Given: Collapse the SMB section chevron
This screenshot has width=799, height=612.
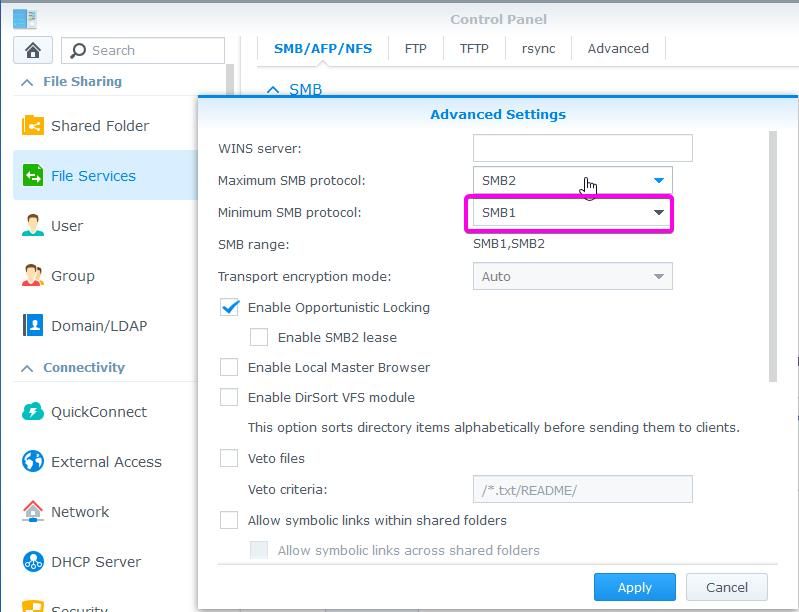Looking at the screenshot, I should (273, 90).
